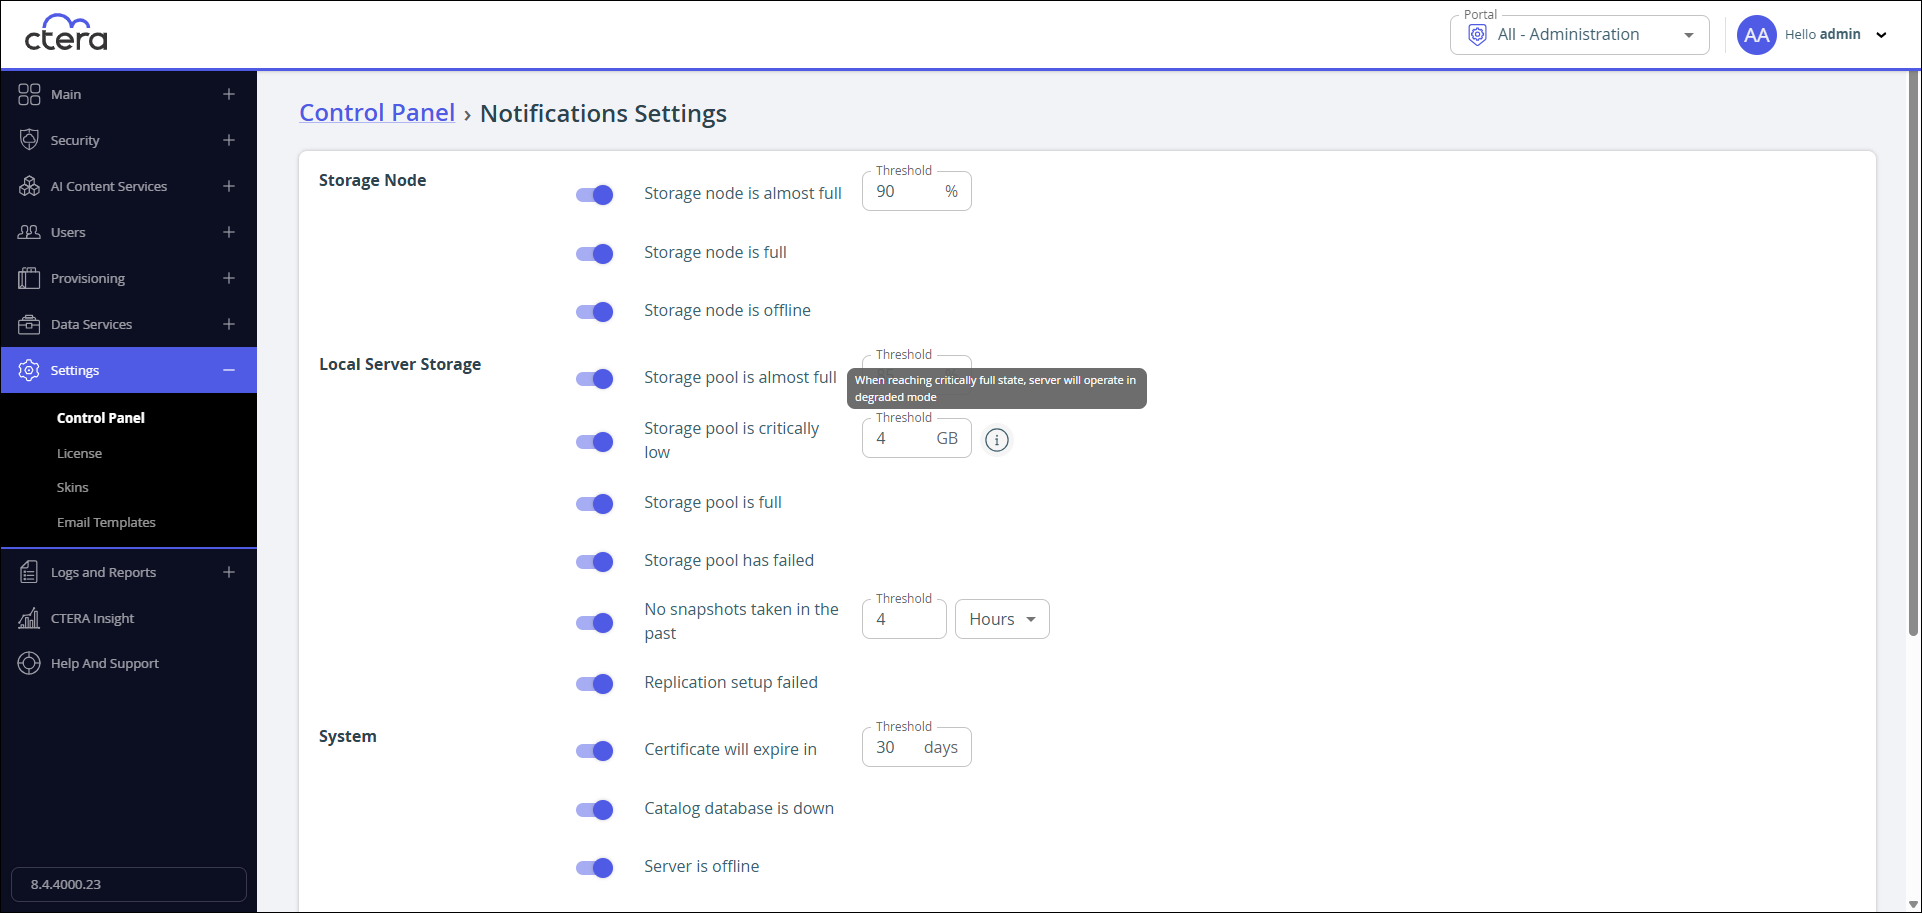Click the snapshots threshold 4 field

pos(904,619)
